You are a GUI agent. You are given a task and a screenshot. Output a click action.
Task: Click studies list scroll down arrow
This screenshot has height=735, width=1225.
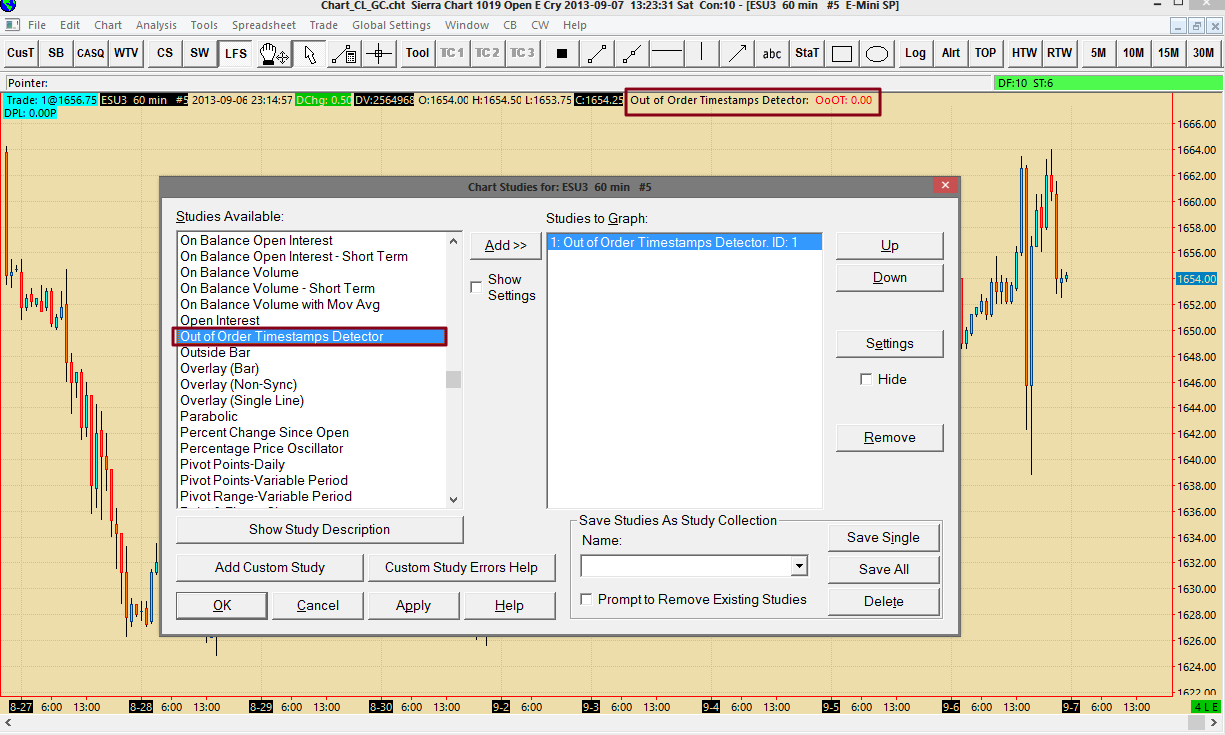(454, 499)
